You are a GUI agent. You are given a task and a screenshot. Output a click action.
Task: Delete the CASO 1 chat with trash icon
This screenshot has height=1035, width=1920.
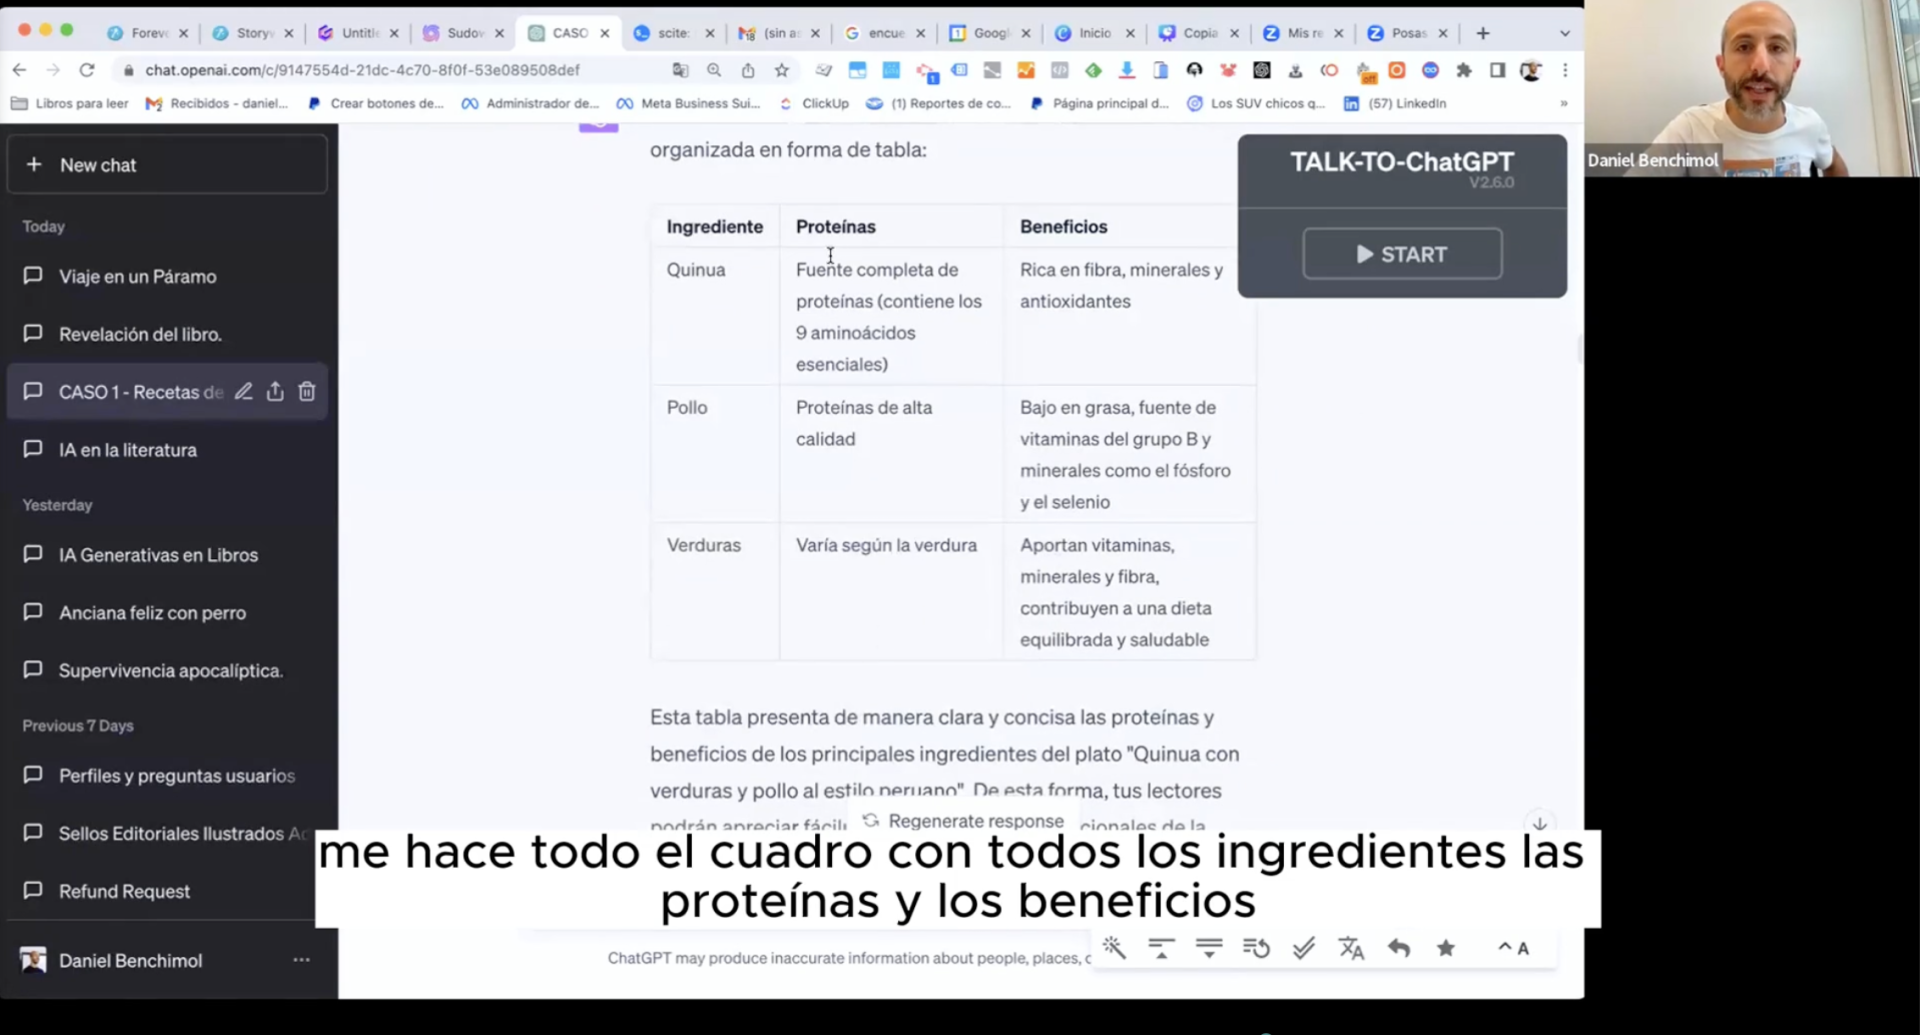(307, 391)
